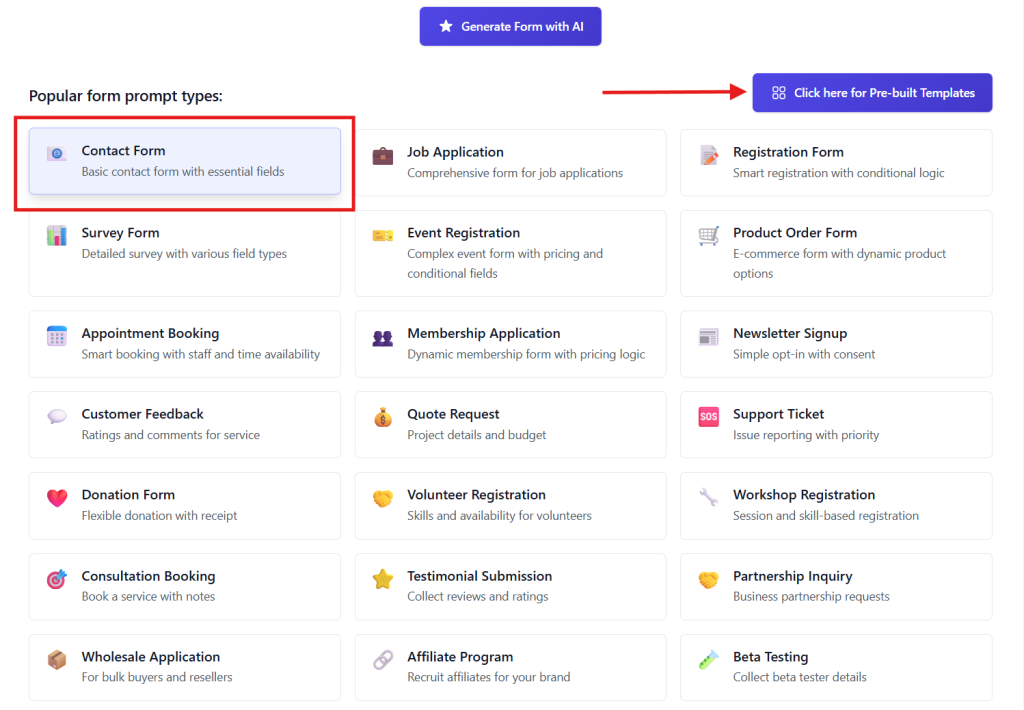Click 'Project details and budget' description

pyautogui.click(x=477, y=435)
